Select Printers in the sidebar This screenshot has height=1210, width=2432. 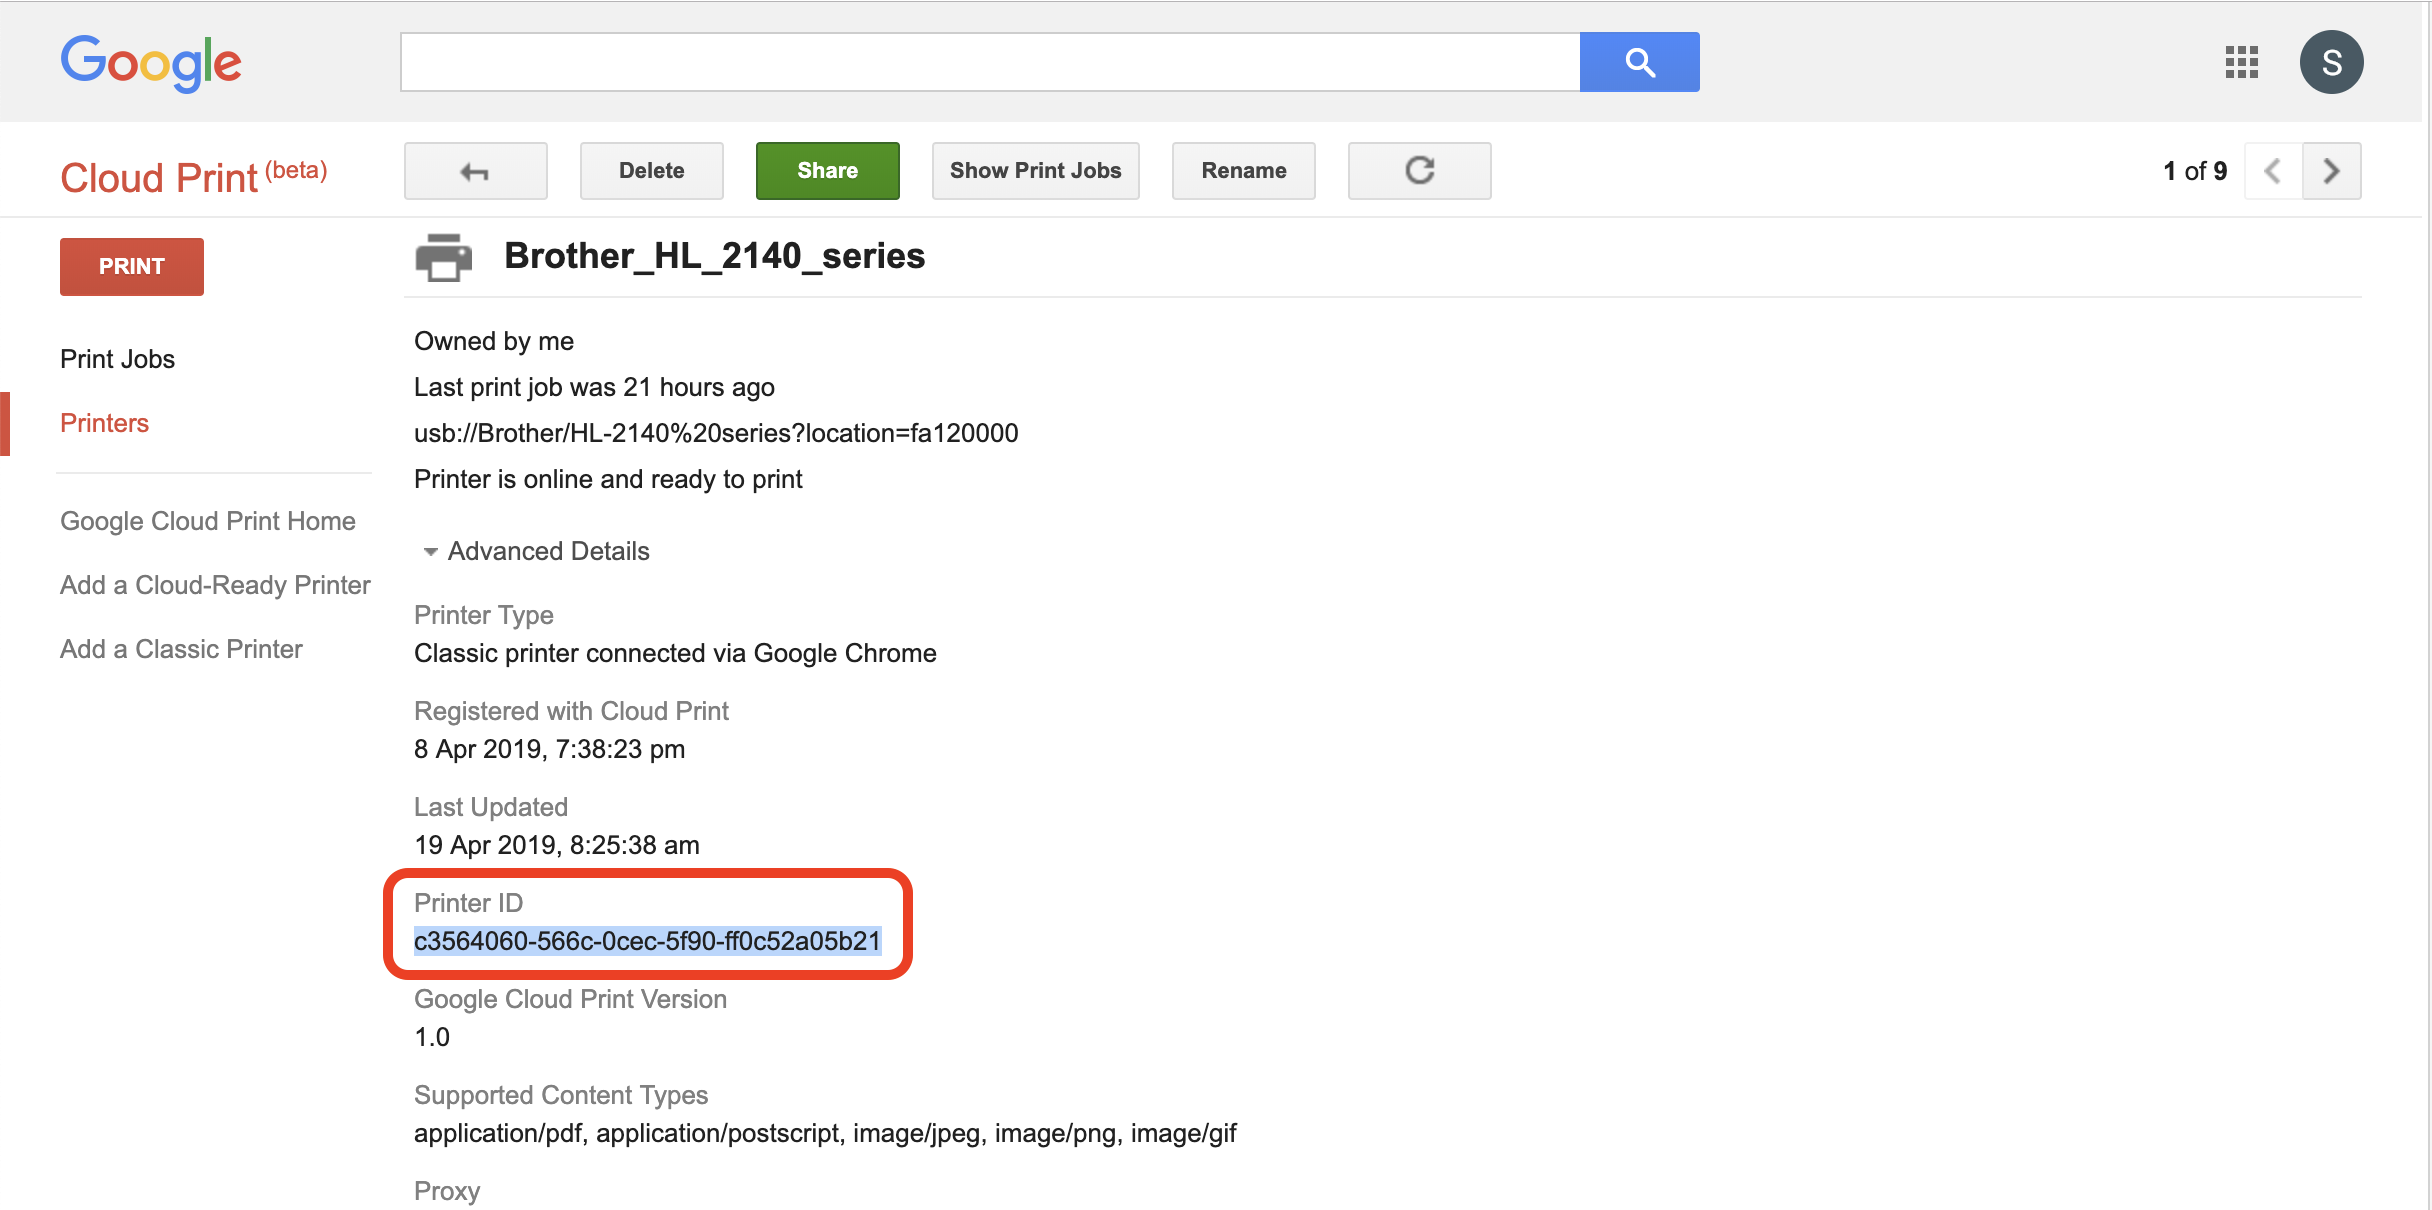(x=104, y=423)
